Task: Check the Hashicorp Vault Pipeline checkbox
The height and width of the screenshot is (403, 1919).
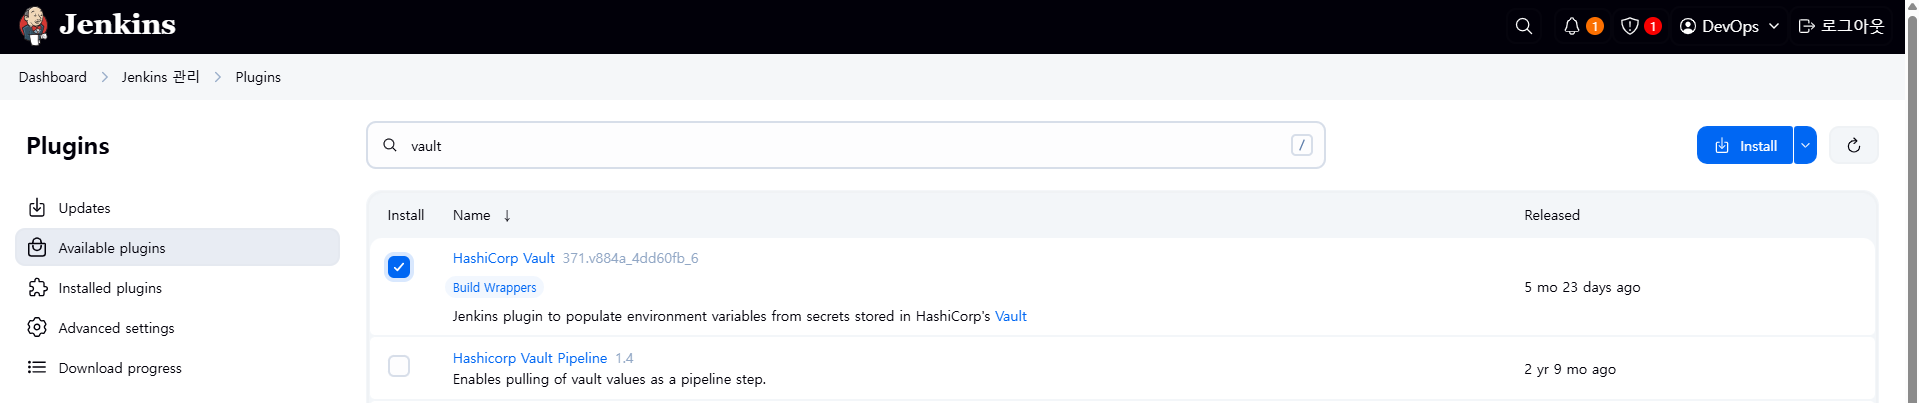Action: point(399,366)
